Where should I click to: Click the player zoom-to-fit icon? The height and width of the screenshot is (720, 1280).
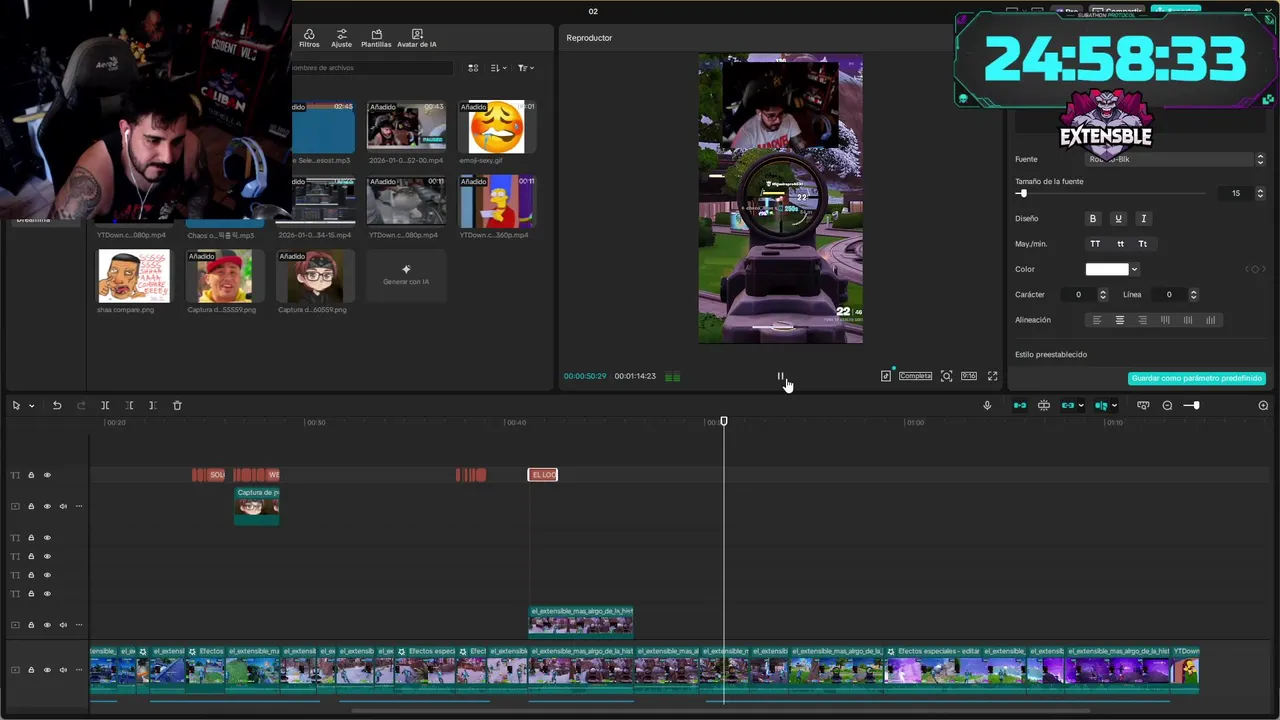click(946, 376)
